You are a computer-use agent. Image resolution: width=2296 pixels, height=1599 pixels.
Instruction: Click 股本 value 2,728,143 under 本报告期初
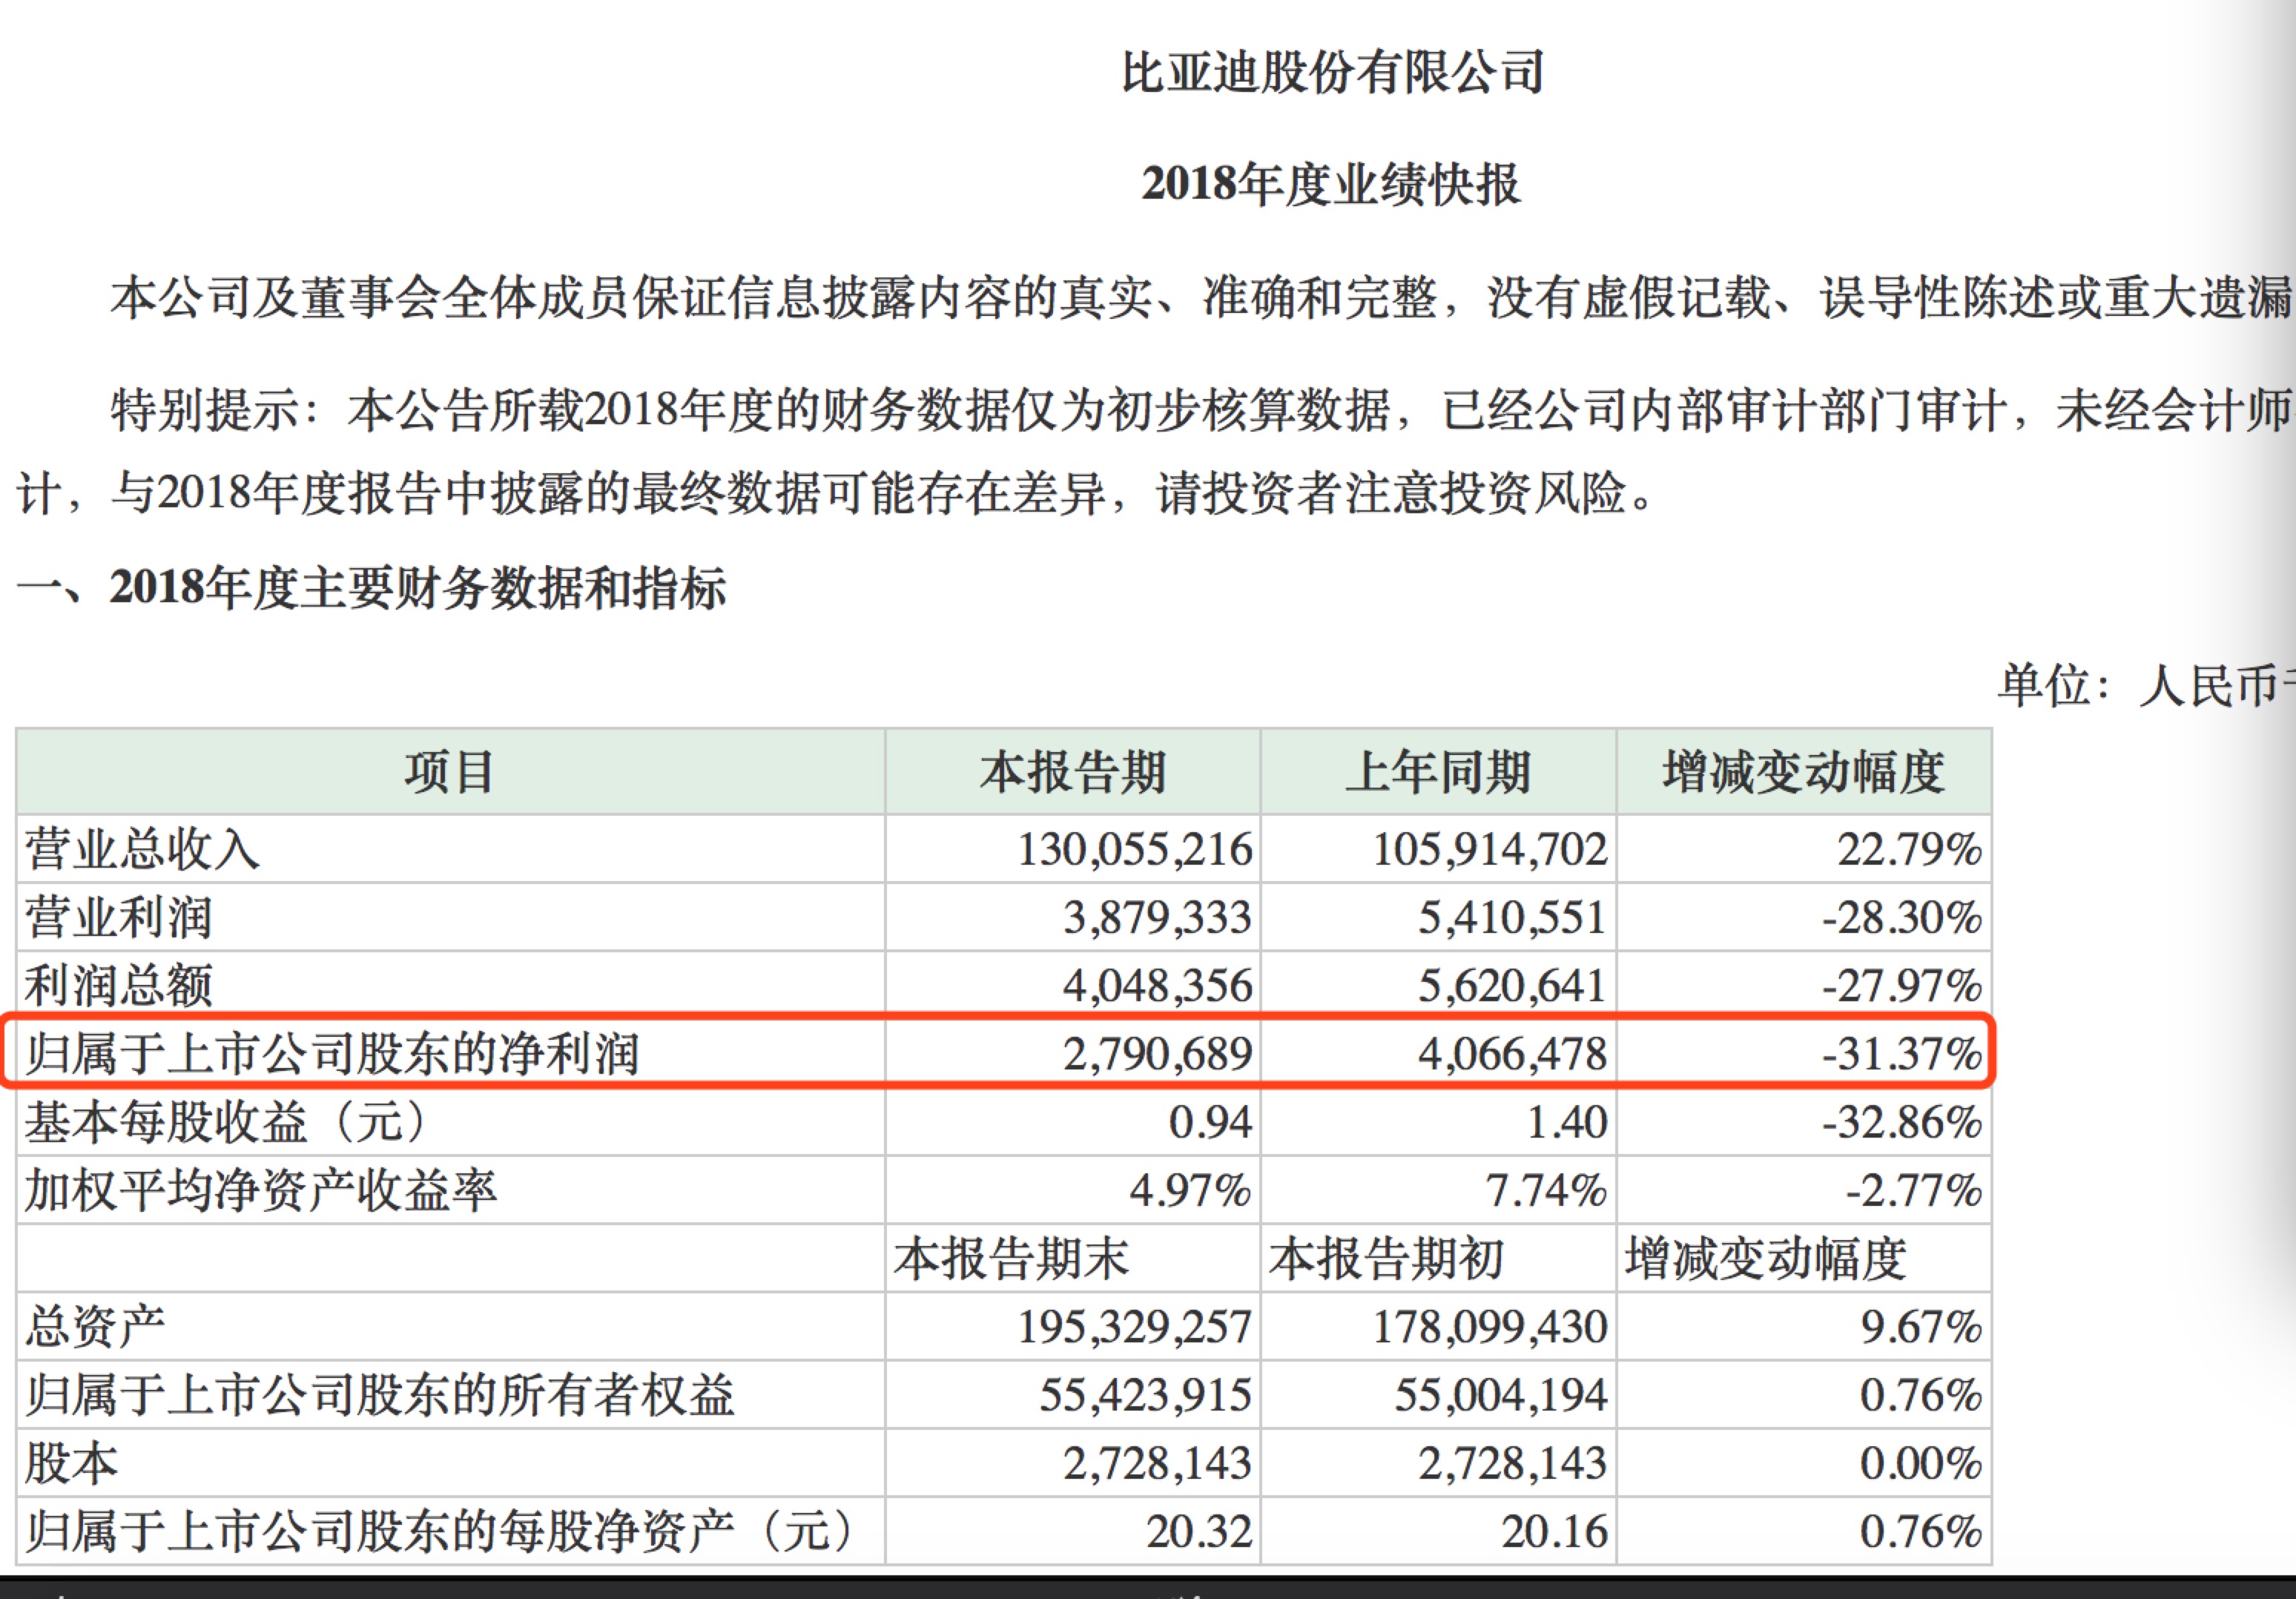click(x=1512, y=1464)
